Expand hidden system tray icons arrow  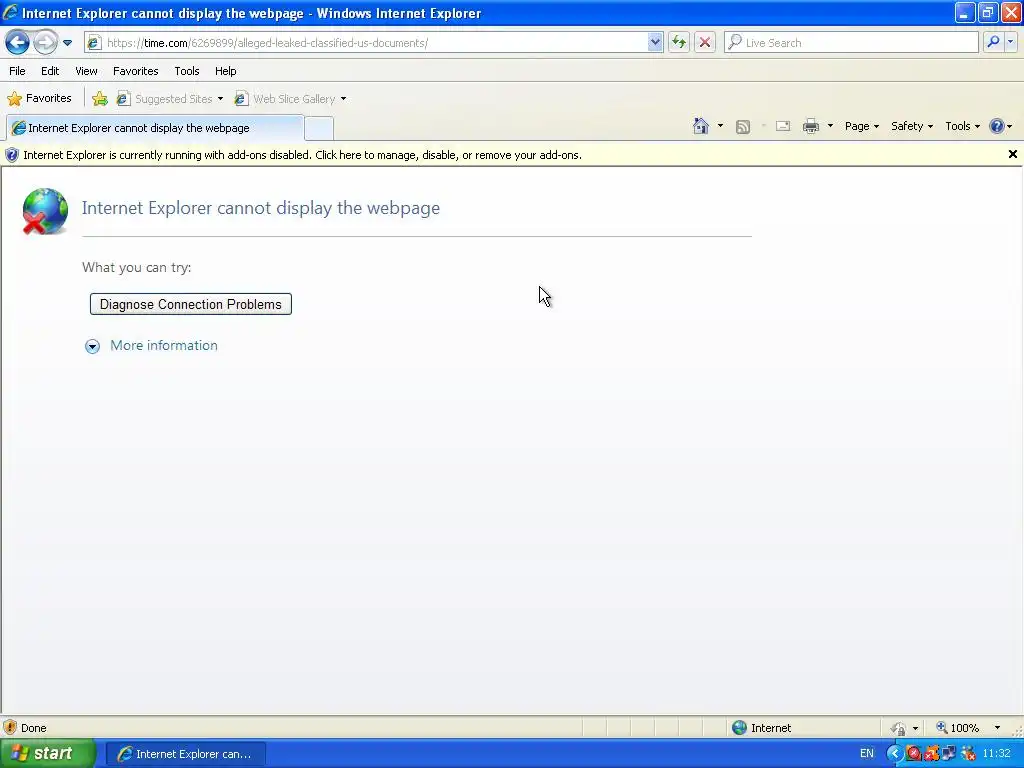[x=894, y=754]
